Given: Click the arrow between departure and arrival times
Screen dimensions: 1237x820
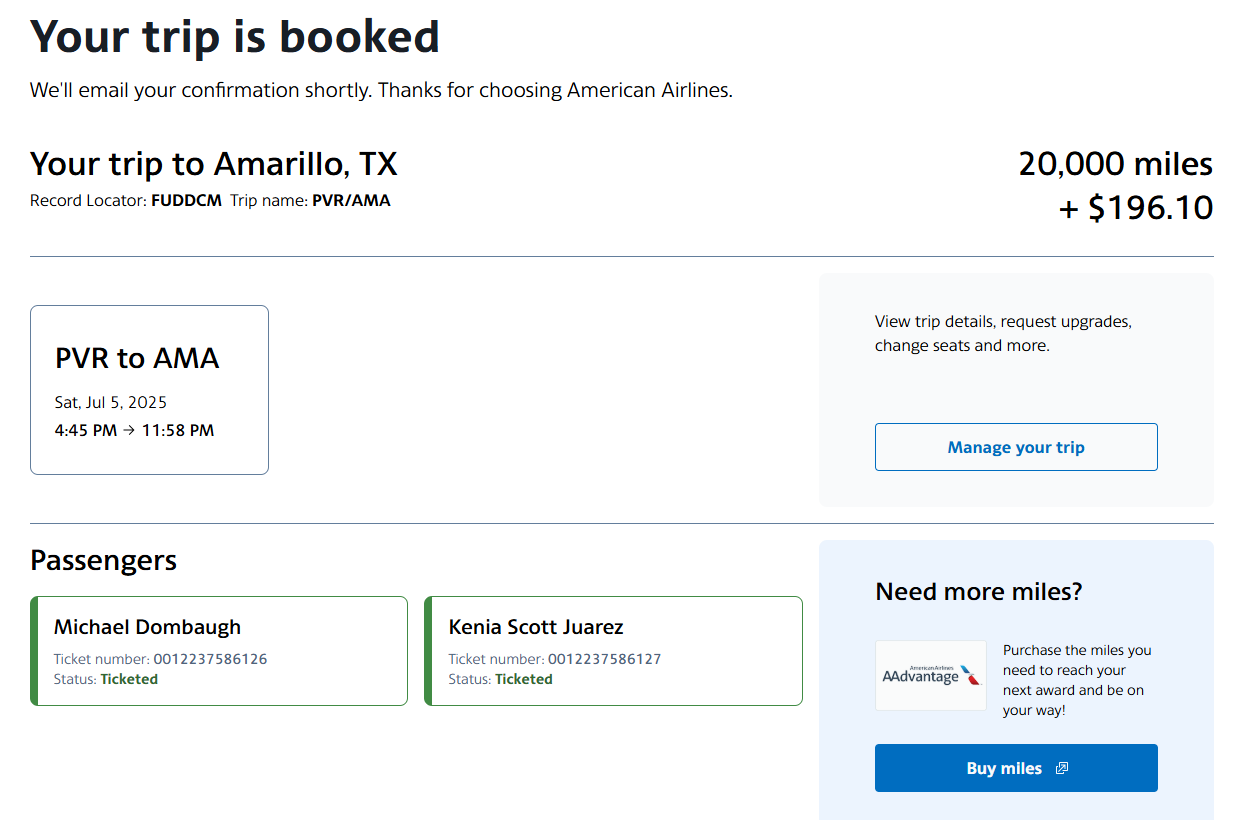Looking at the screenshot, I should tap(127, 430).
